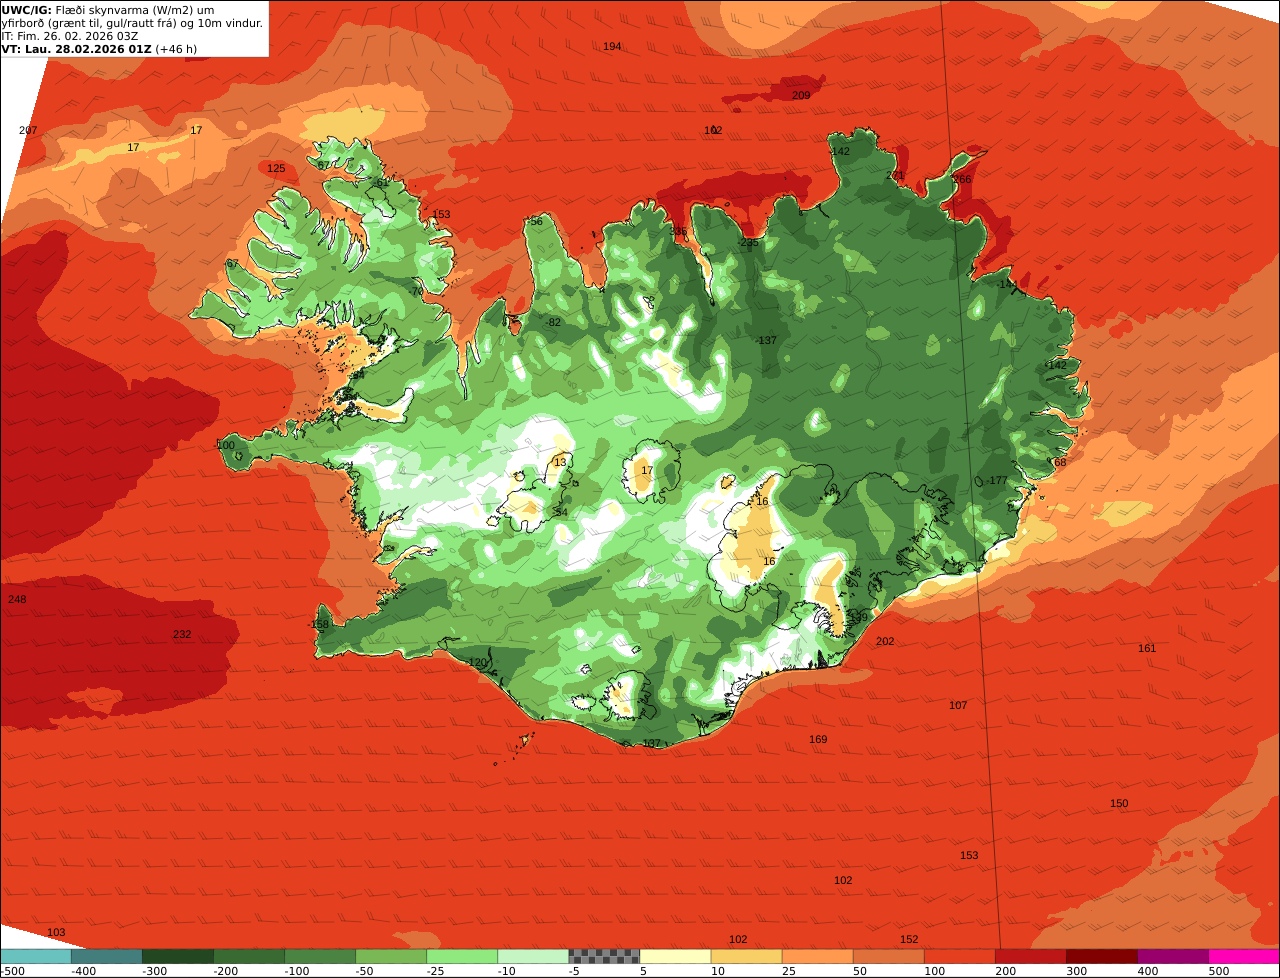Click the map value '68' off the east coast
Viewport: 1280px width, 978px height.
pyautogui.click(x=1060, y=462)
